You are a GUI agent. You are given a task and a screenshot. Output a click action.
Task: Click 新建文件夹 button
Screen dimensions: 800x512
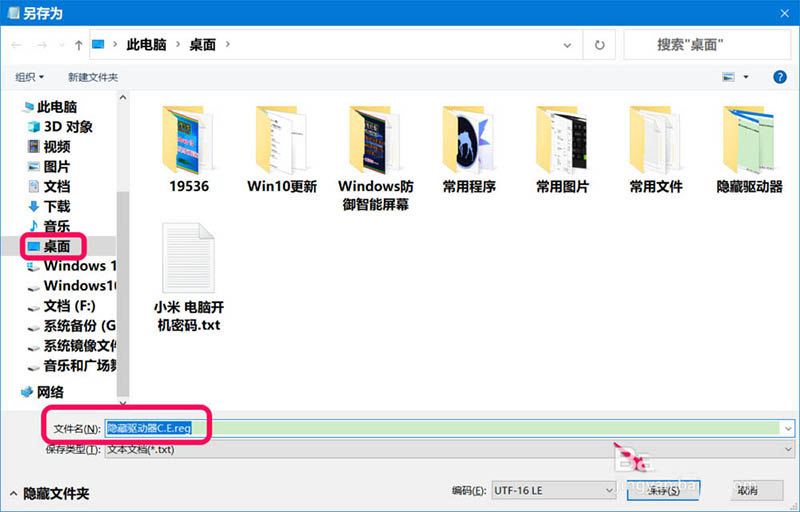point(93,77)
